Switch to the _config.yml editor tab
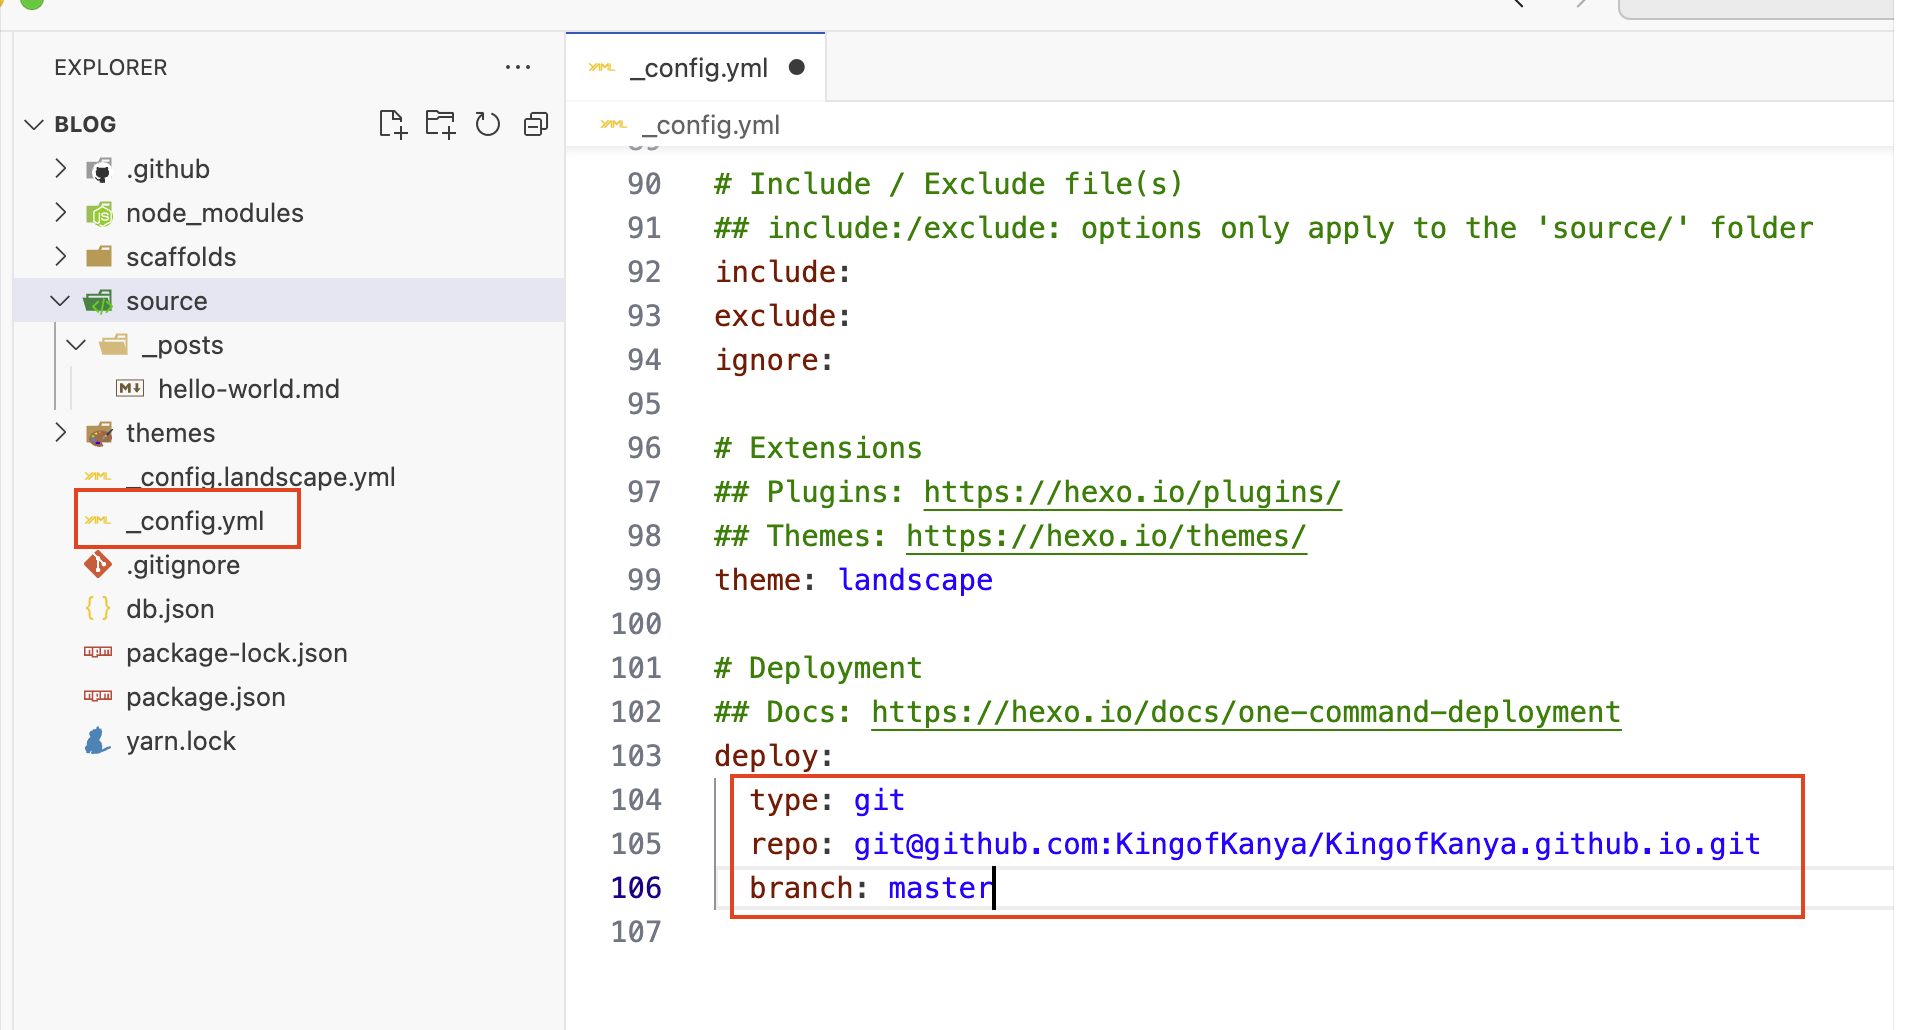The width and height of the screenshot is (1922, 1030). tap(696, 67)
